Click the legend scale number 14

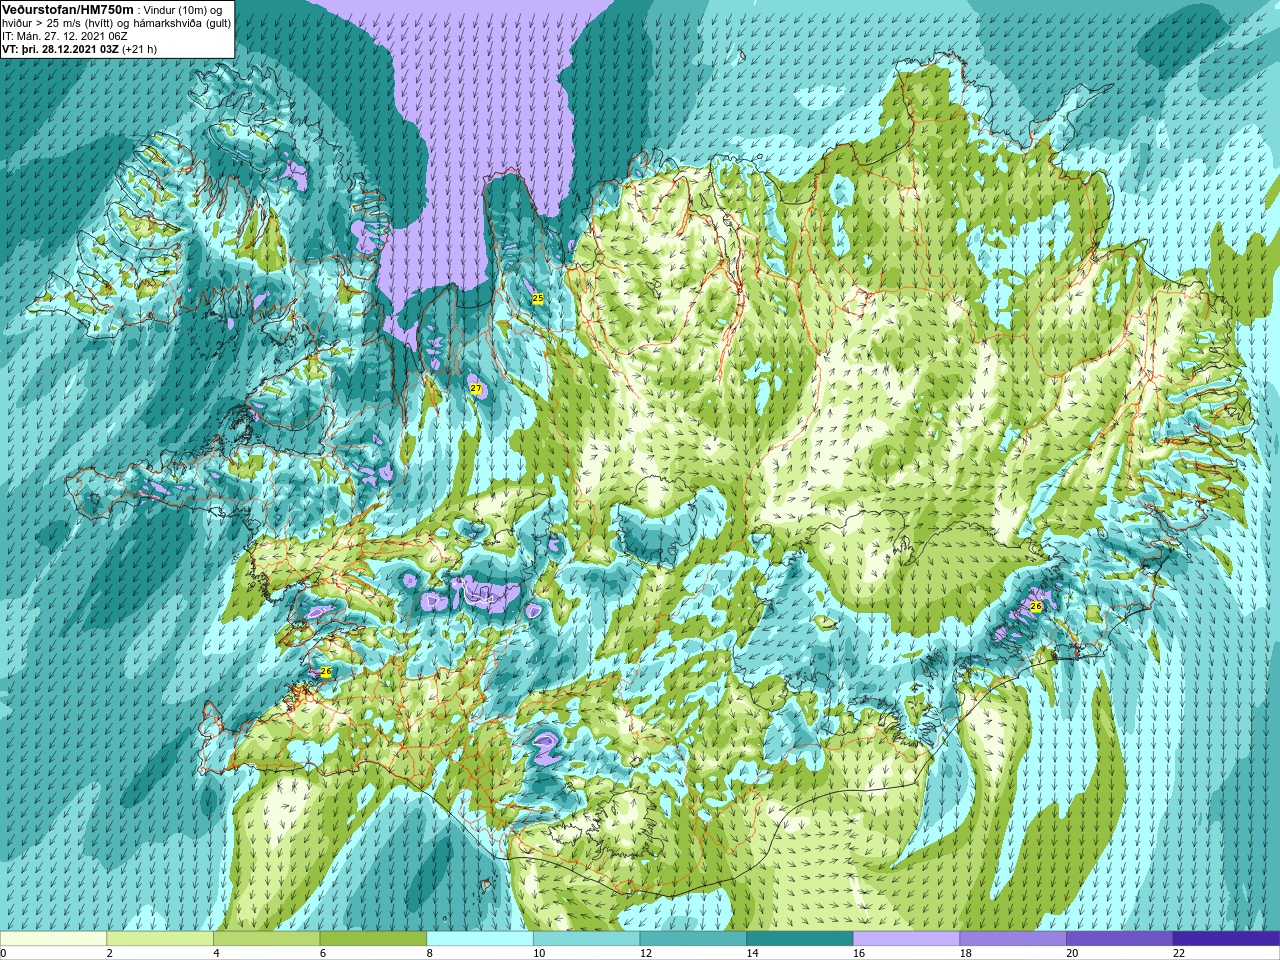[x=752, y=953]
